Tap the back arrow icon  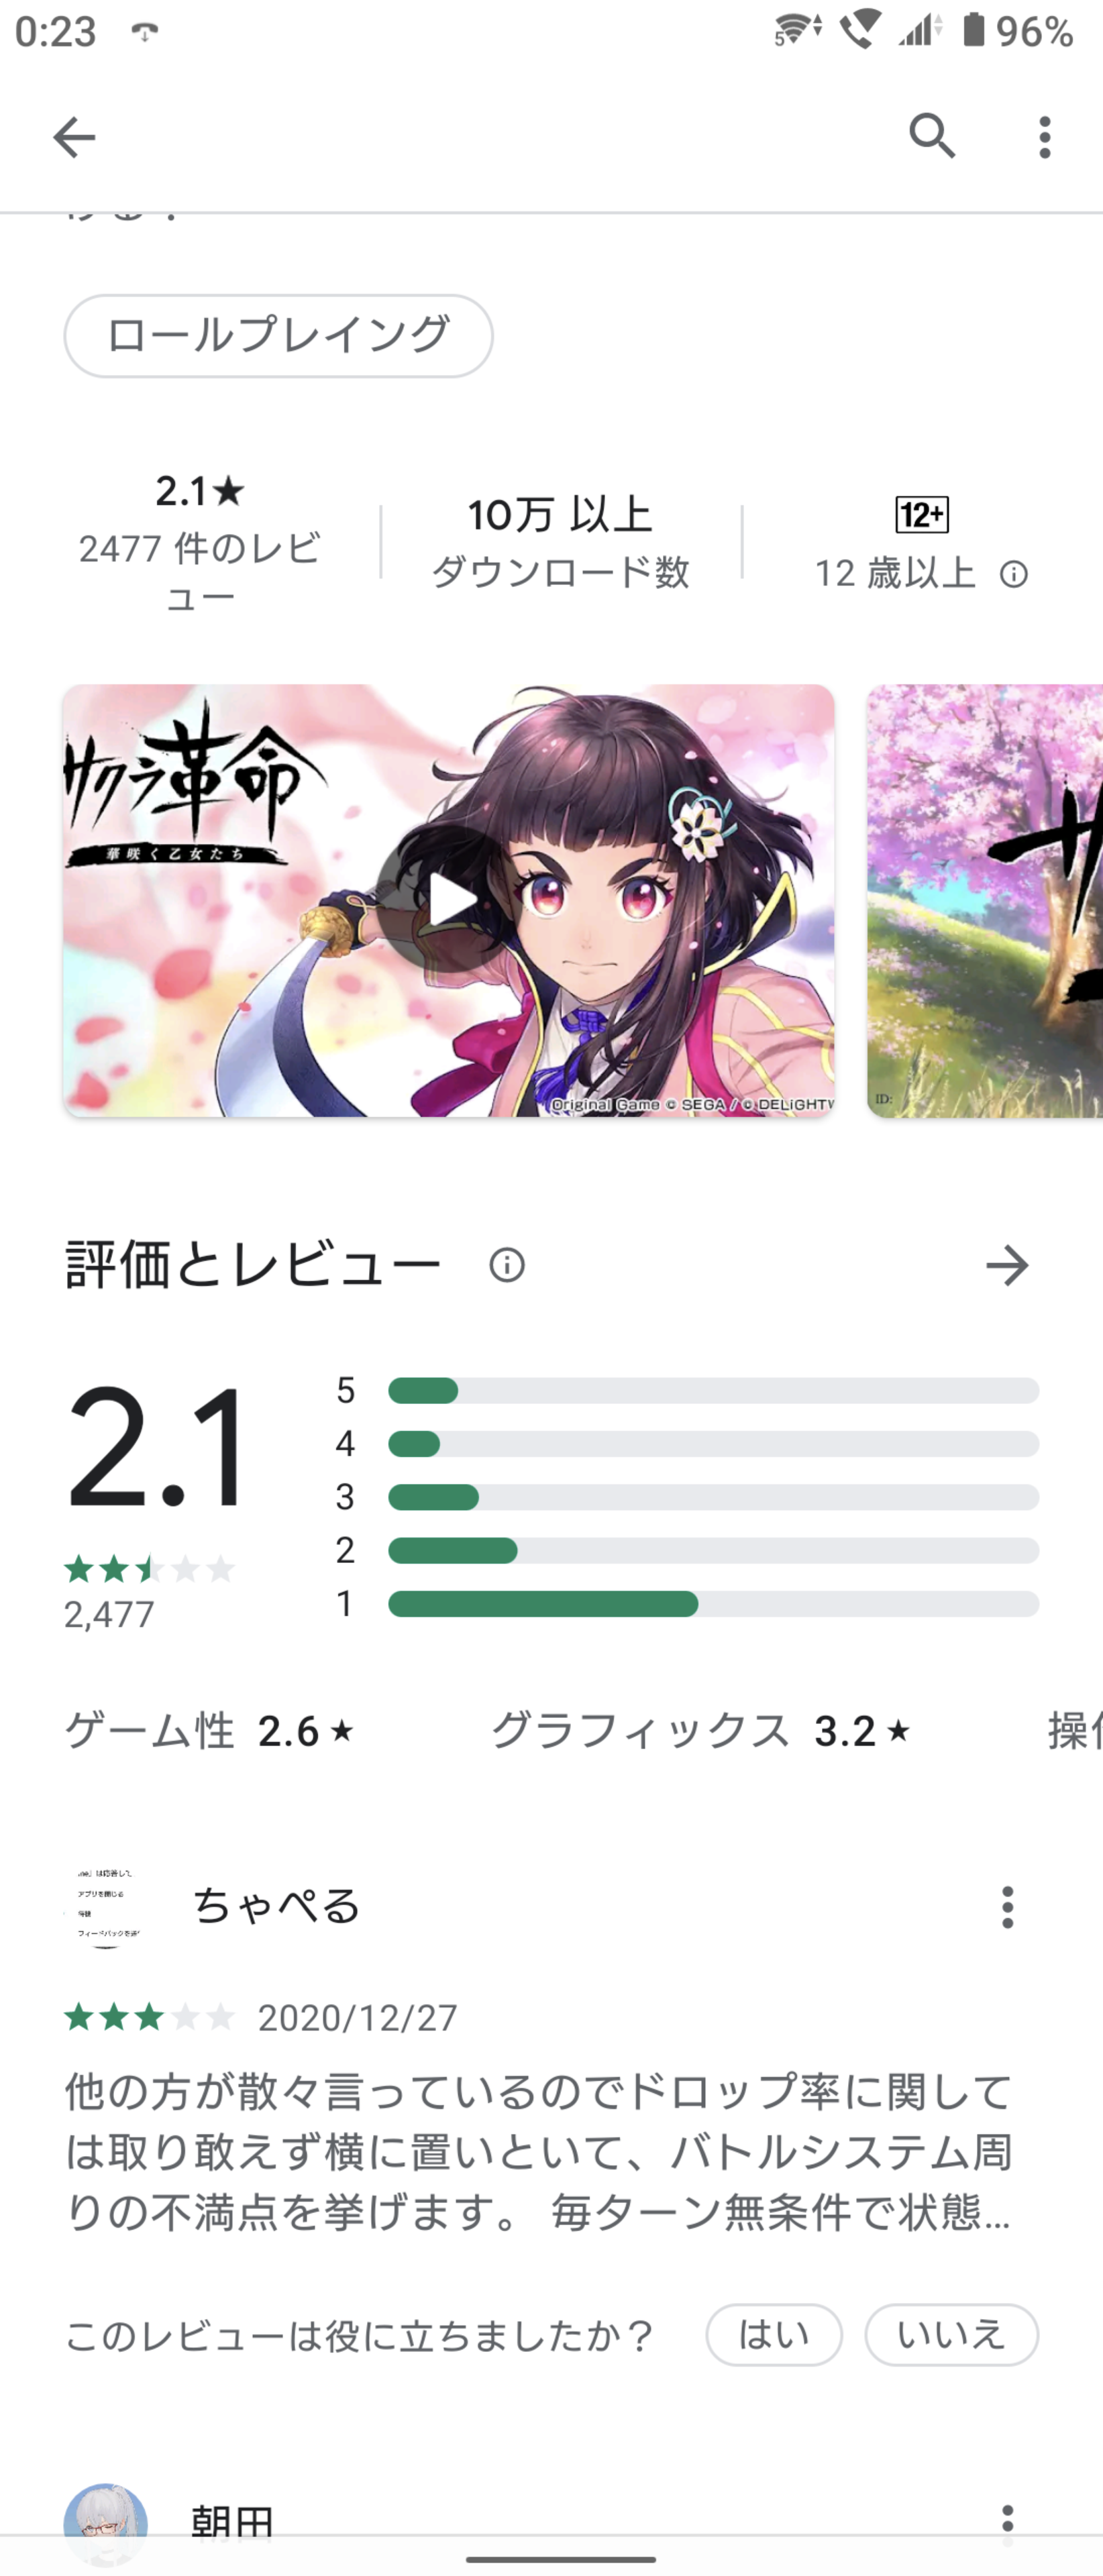coord(74,137)
